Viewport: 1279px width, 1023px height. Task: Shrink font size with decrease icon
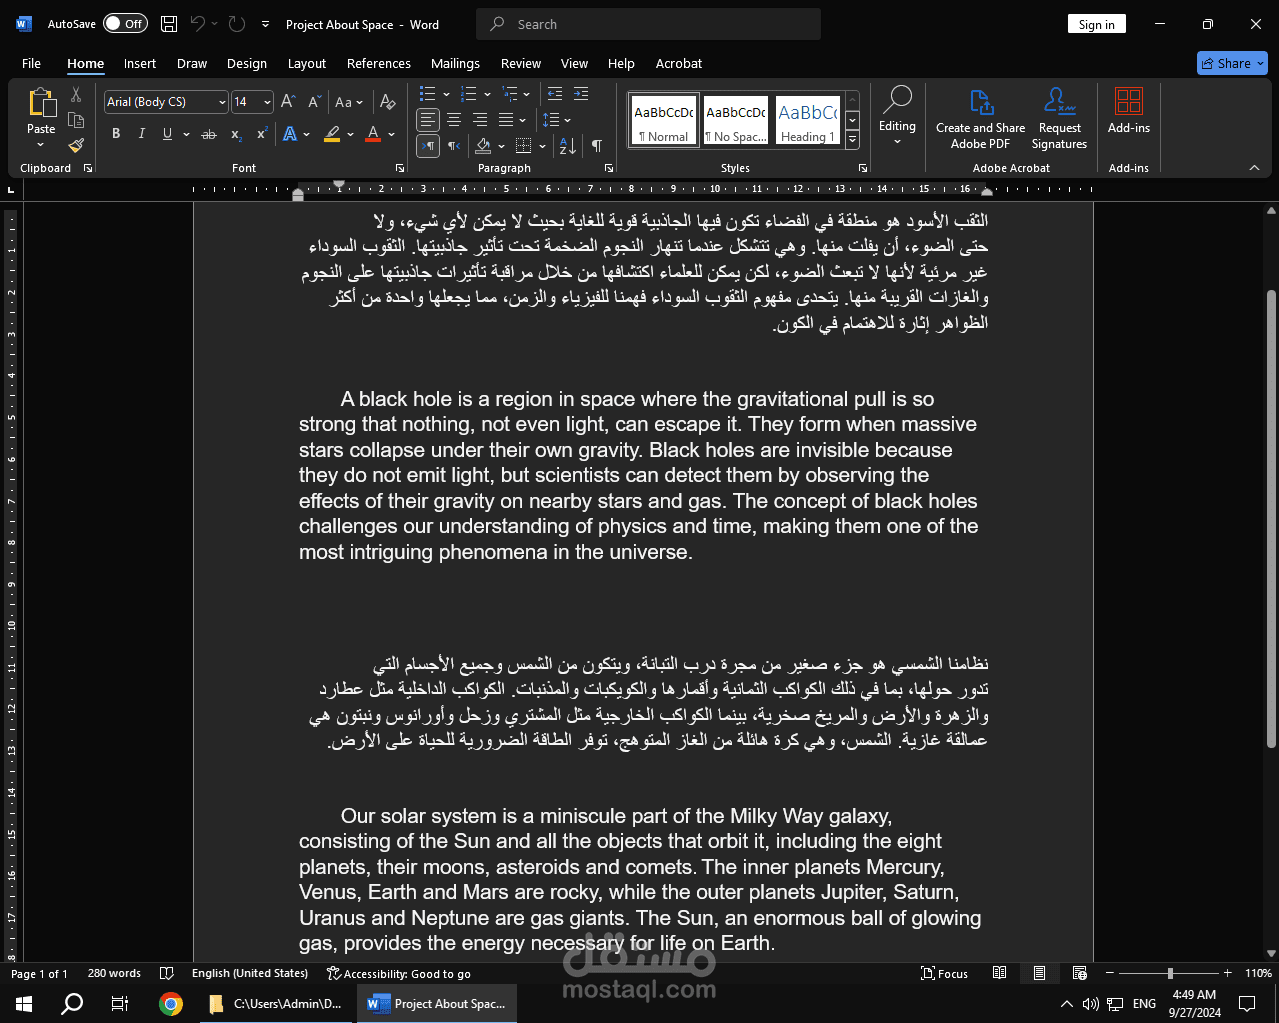(x=314, y=102)
